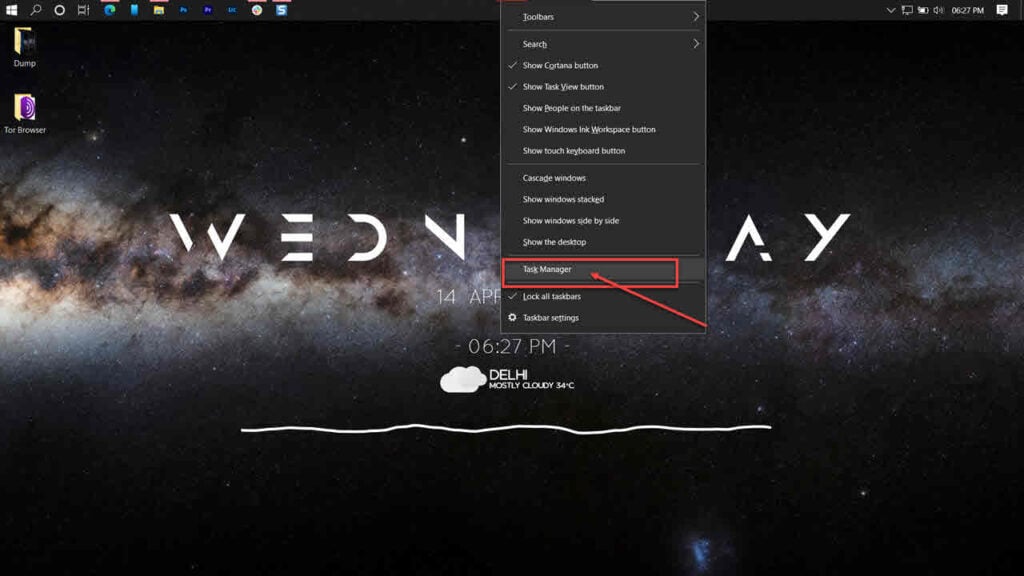Toggle Lock all taskbars option
The image size is (1024, 576).
click(551, 297)
